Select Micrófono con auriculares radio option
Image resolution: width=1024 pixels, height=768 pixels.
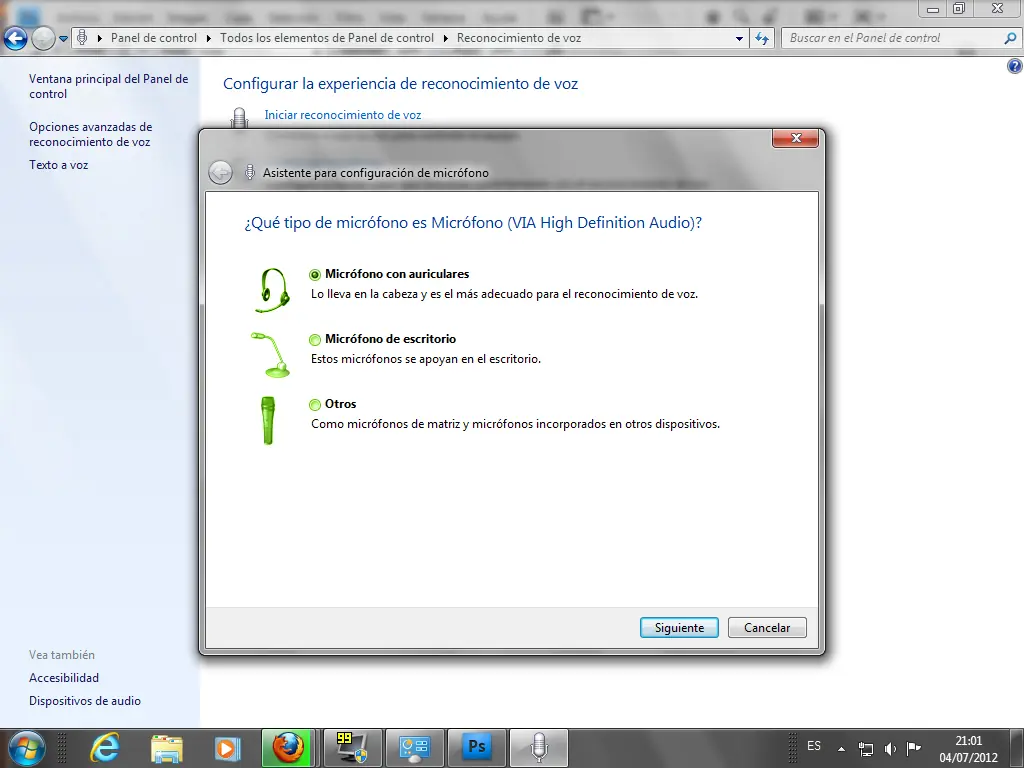tap(315, 274)
